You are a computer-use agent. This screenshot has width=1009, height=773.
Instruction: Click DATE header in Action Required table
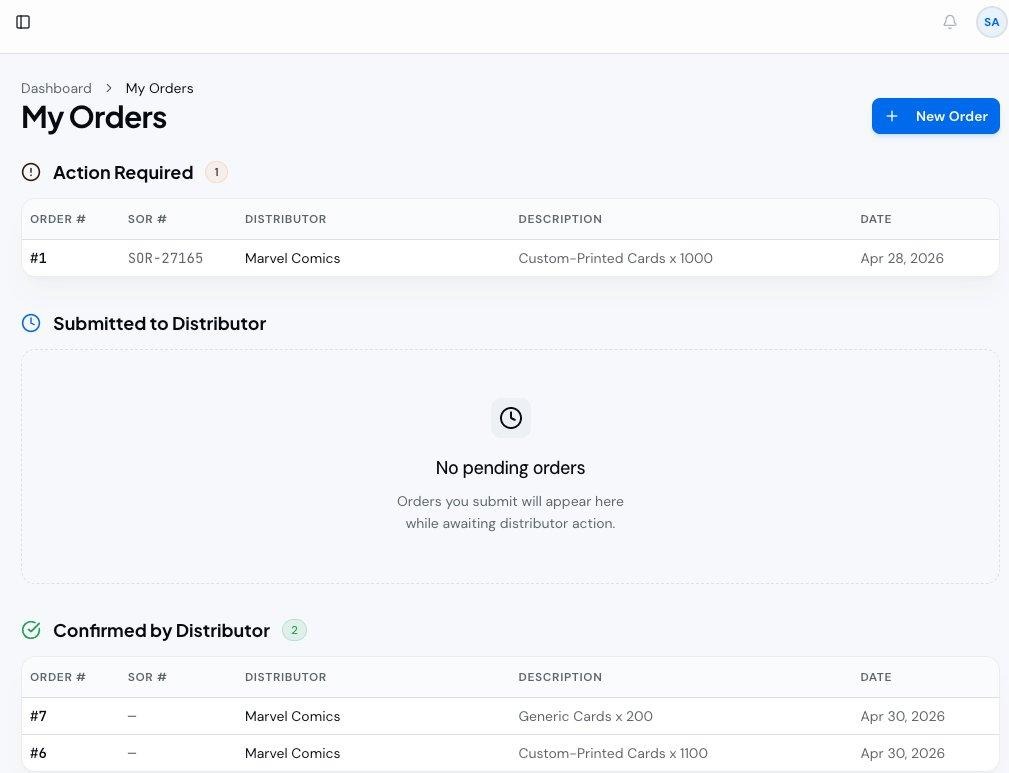pos(876,219)
